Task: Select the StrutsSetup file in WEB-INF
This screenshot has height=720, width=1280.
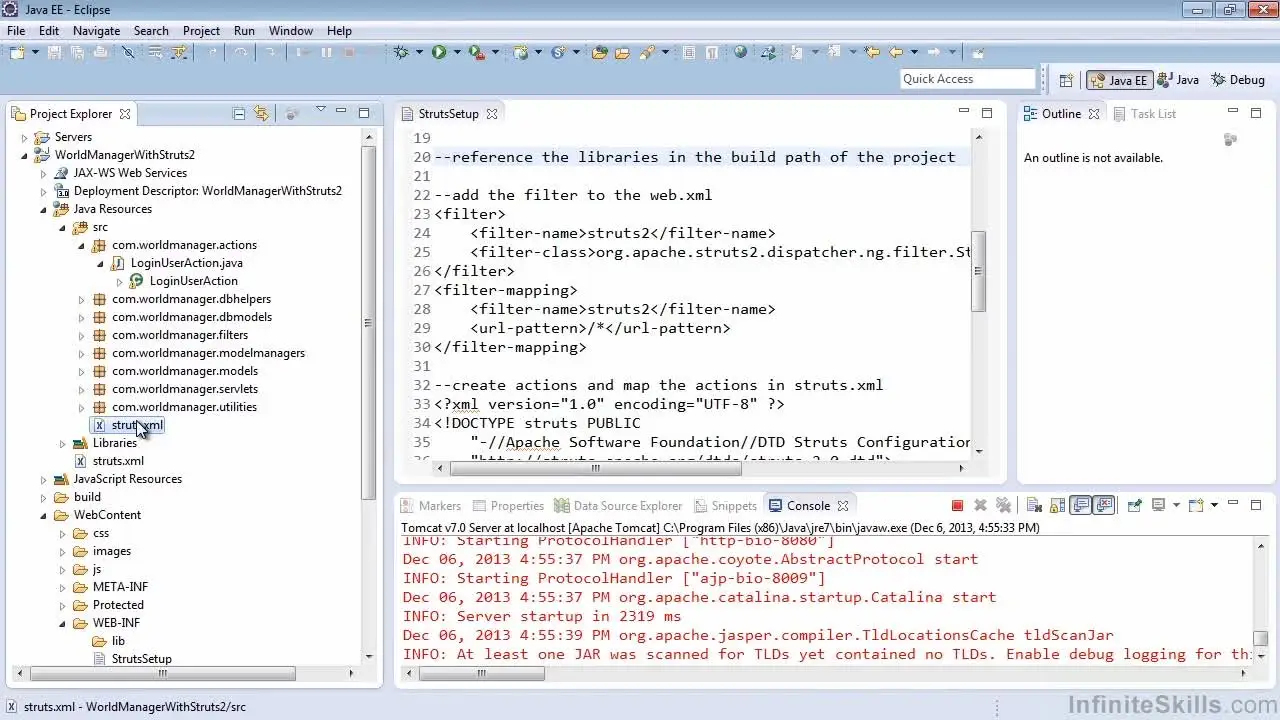Action: [x=141, y=659]
